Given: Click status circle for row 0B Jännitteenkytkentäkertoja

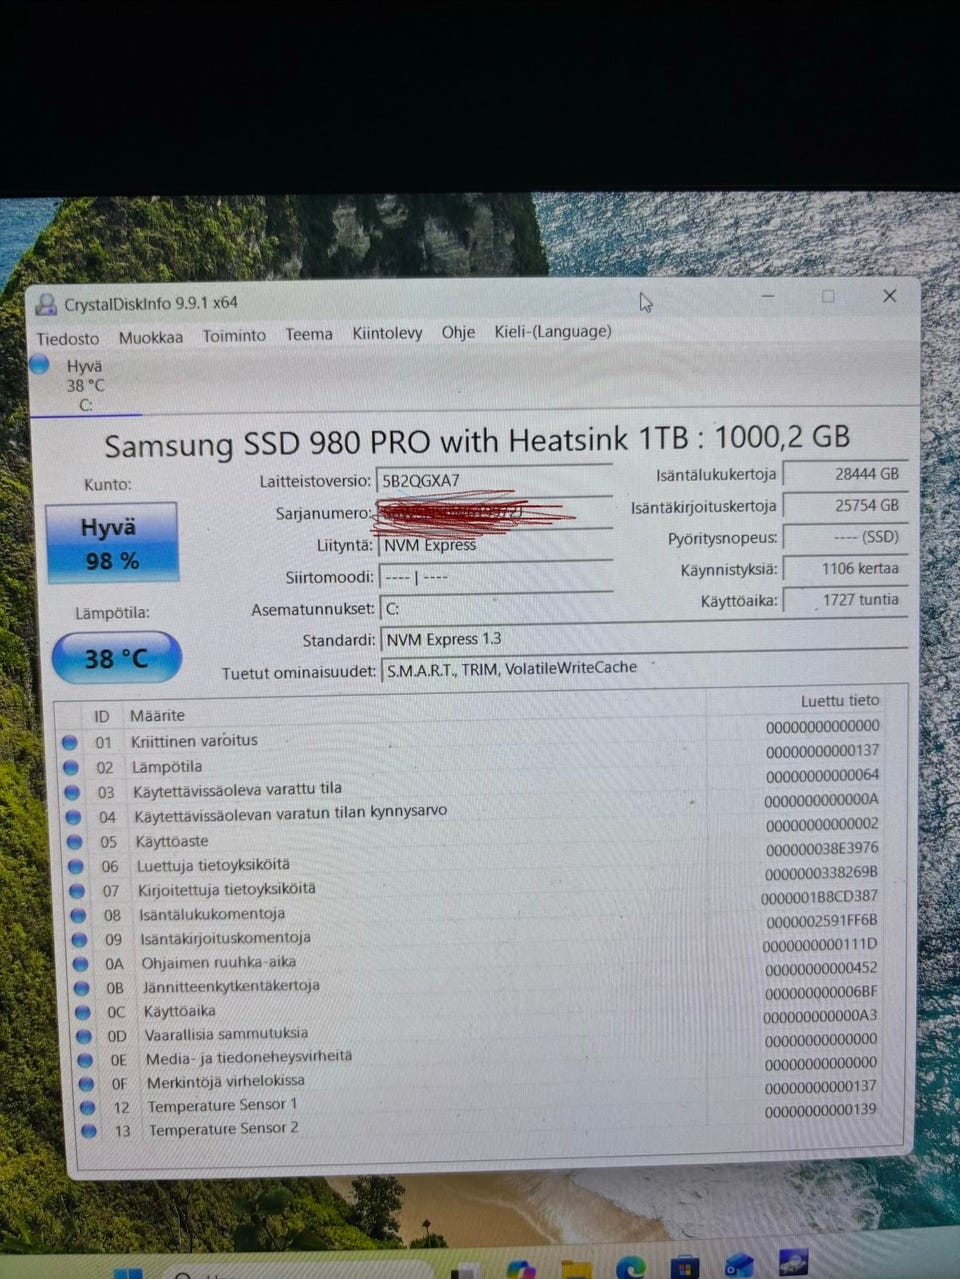Looking at the screenshot, I should [83, 988].
